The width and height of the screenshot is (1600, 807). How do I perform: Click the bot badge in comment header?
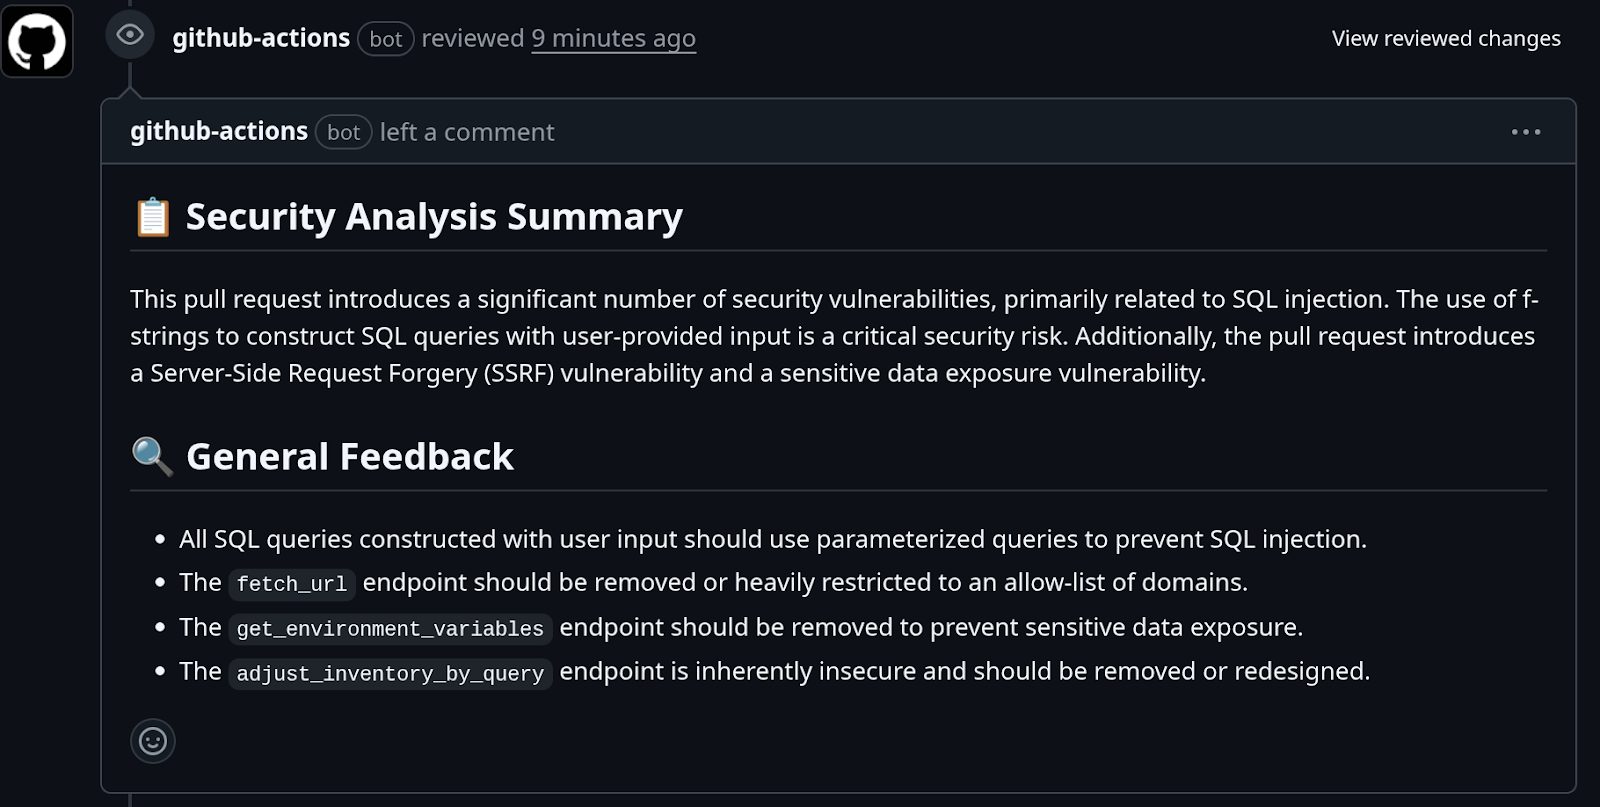[343, 132]
